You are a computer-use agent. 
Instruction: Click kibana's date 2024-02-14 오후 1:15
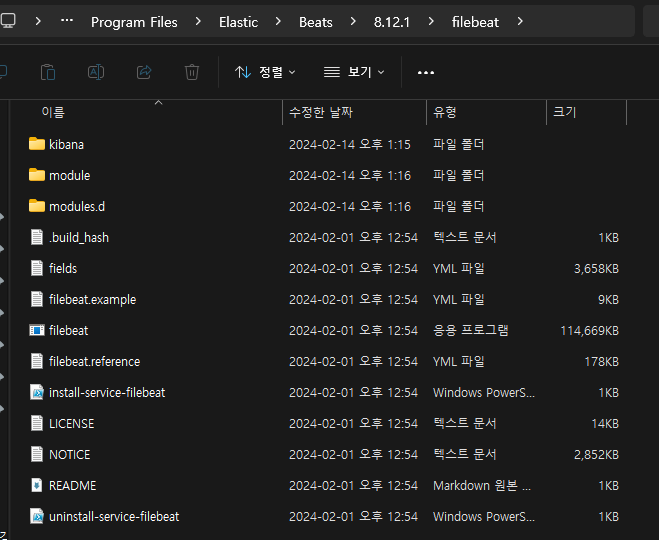click(x=350, y=145)
